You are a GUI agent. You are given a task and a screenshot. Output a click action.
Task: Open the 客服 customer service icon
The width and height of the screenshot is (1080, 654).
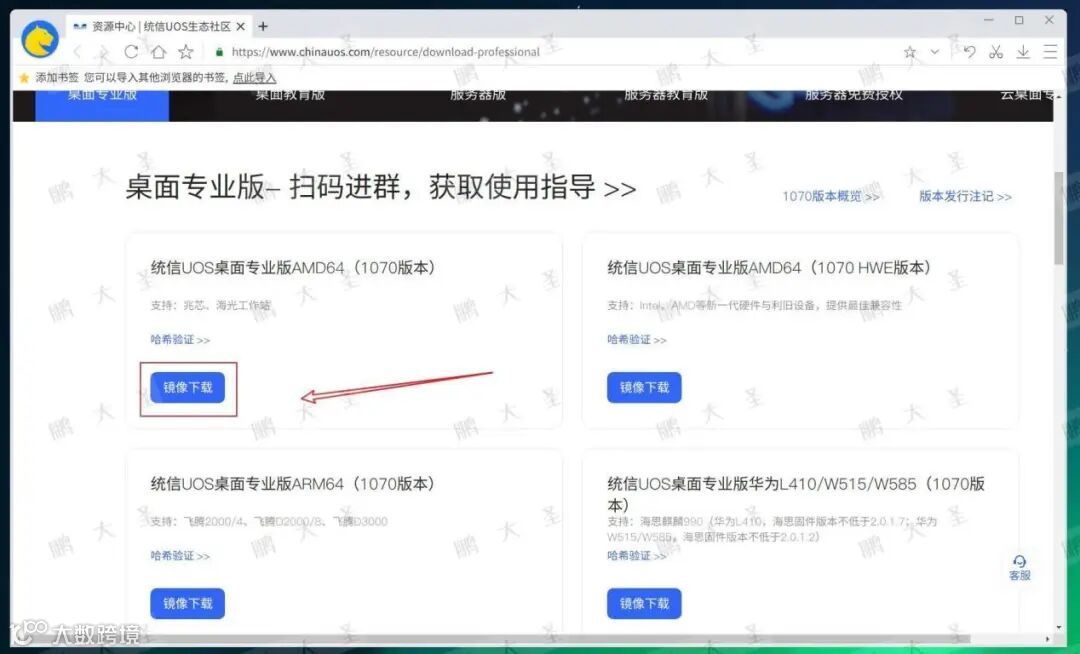1019,568
